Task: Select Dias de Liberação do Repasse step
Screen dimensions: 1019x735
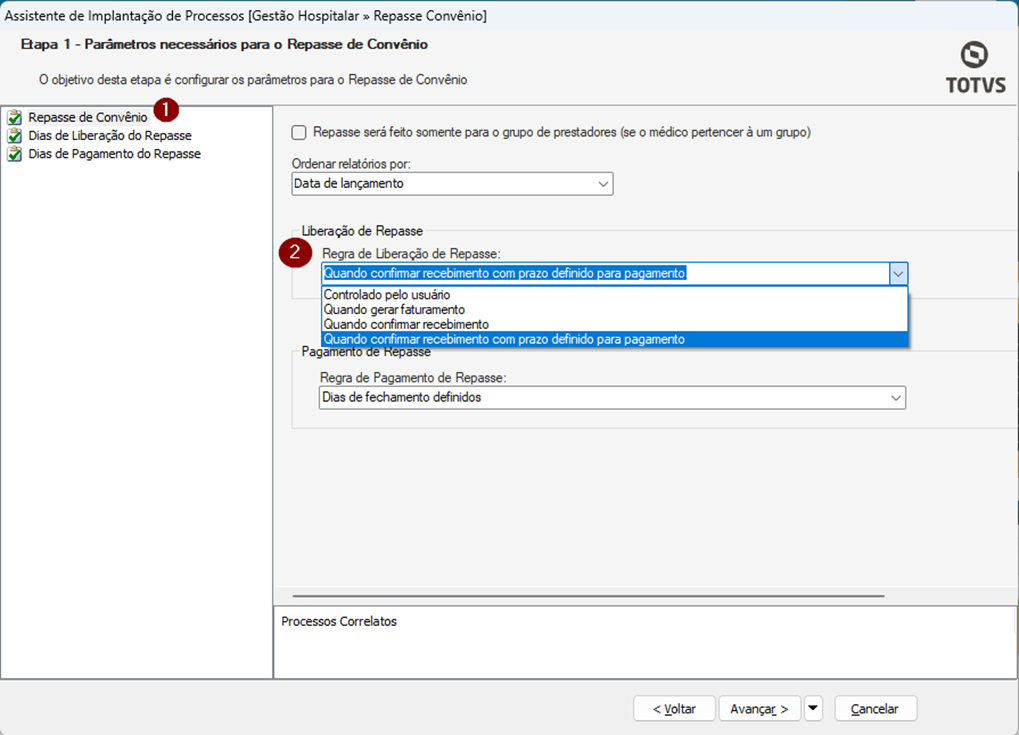Action: pos(110,136)
